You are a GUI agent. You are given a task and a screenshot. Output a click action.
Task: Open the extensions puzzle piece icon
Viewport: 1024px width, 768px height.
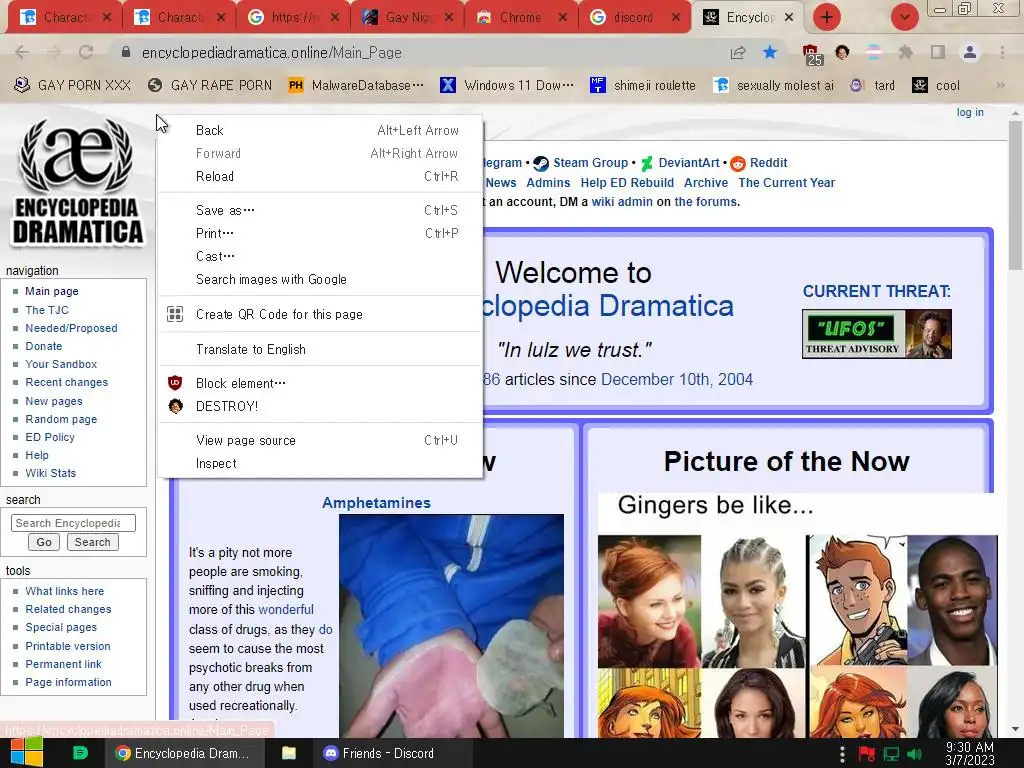click(905, 52)
